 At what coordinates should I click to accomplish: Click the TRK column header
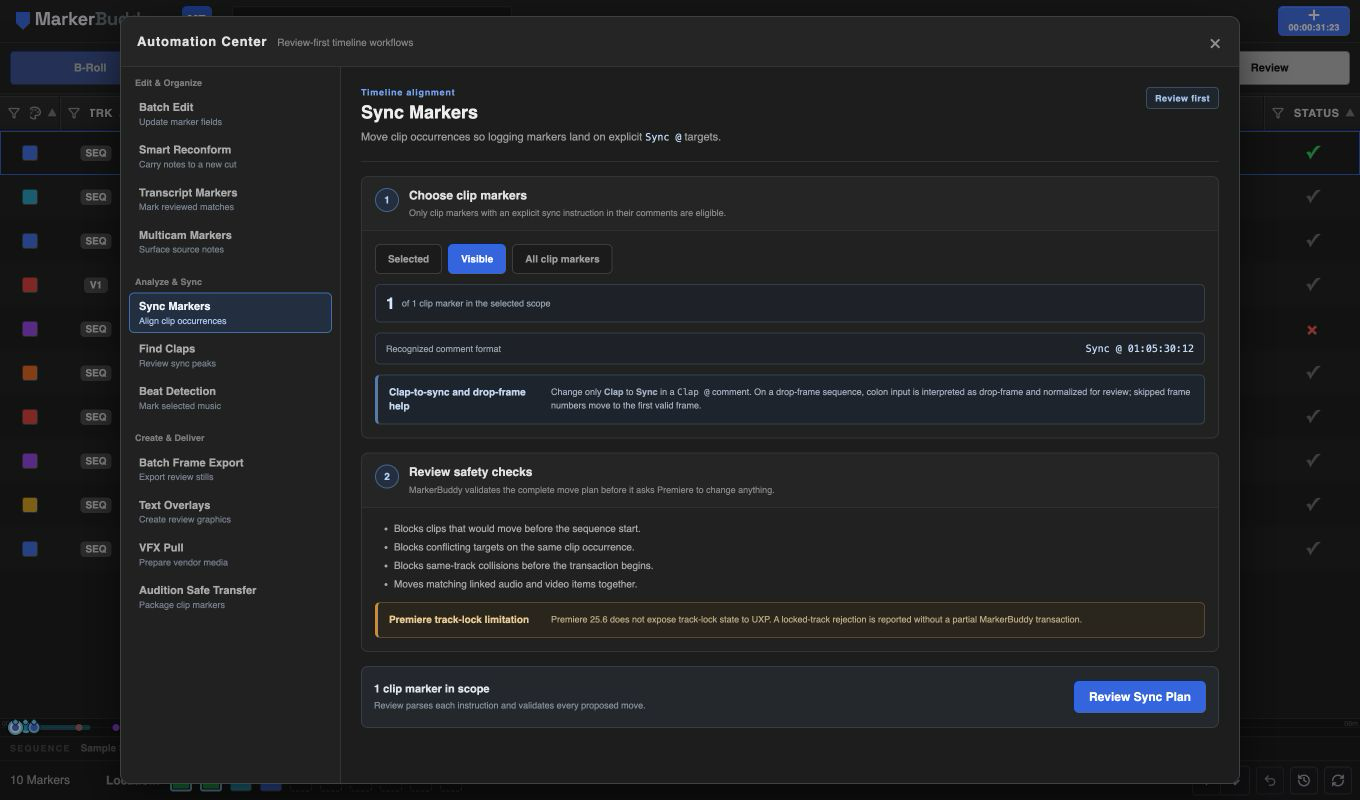tap(100, 113)
